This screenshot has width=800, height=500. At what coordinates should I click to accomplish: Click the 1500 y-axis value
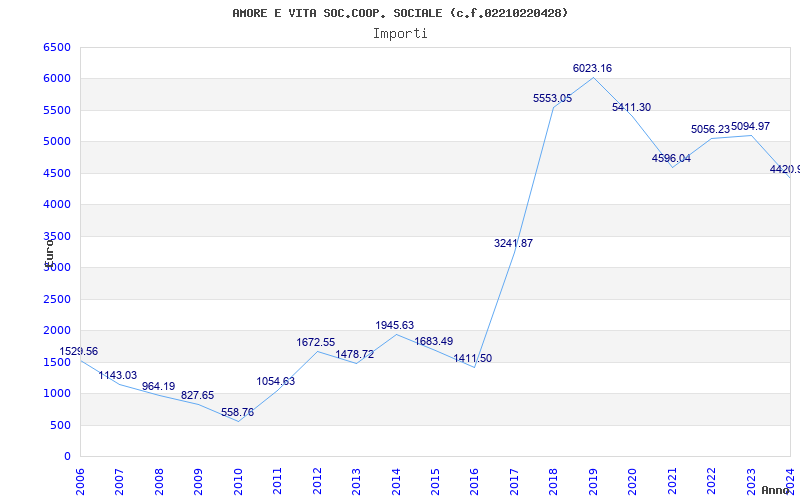tap(57, 362)
